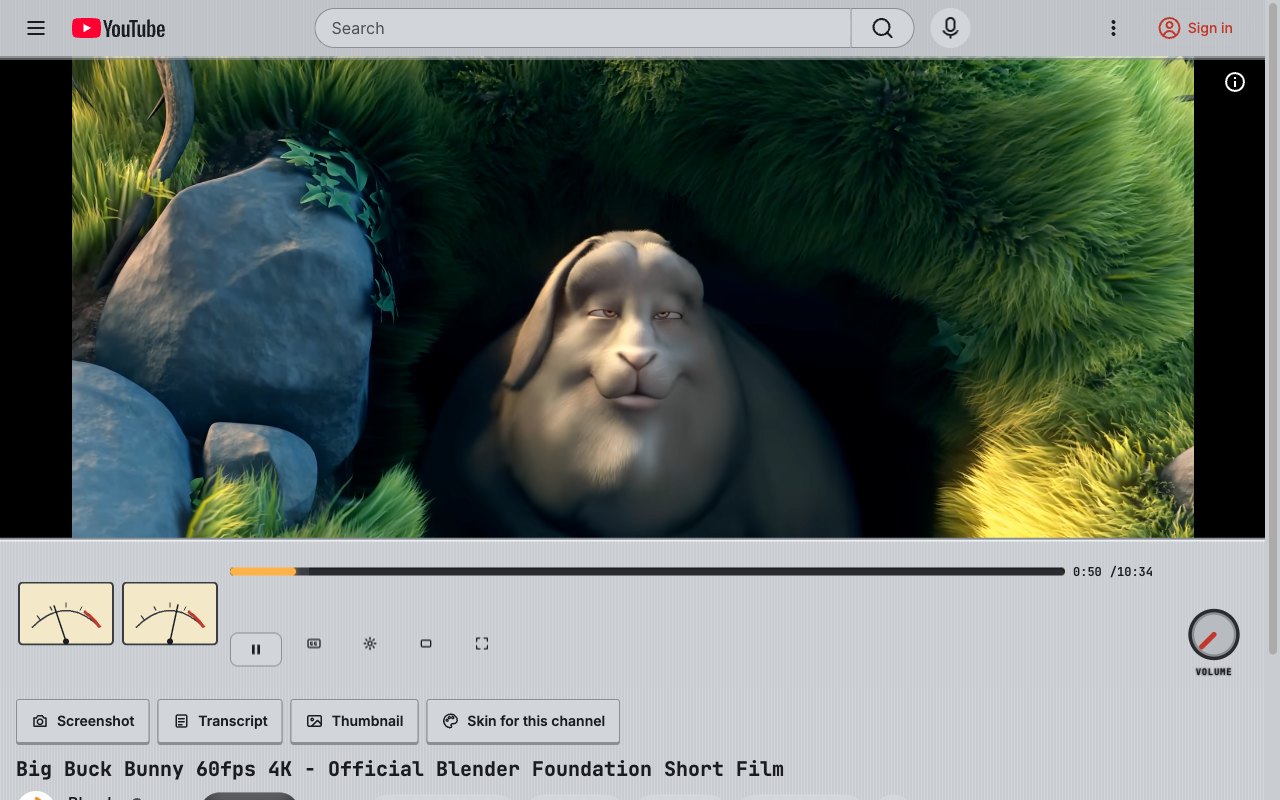The width and height of the screenshot is (1280, 800).
Task: Sign in to YouTube account
Action: coord(1195,28)
